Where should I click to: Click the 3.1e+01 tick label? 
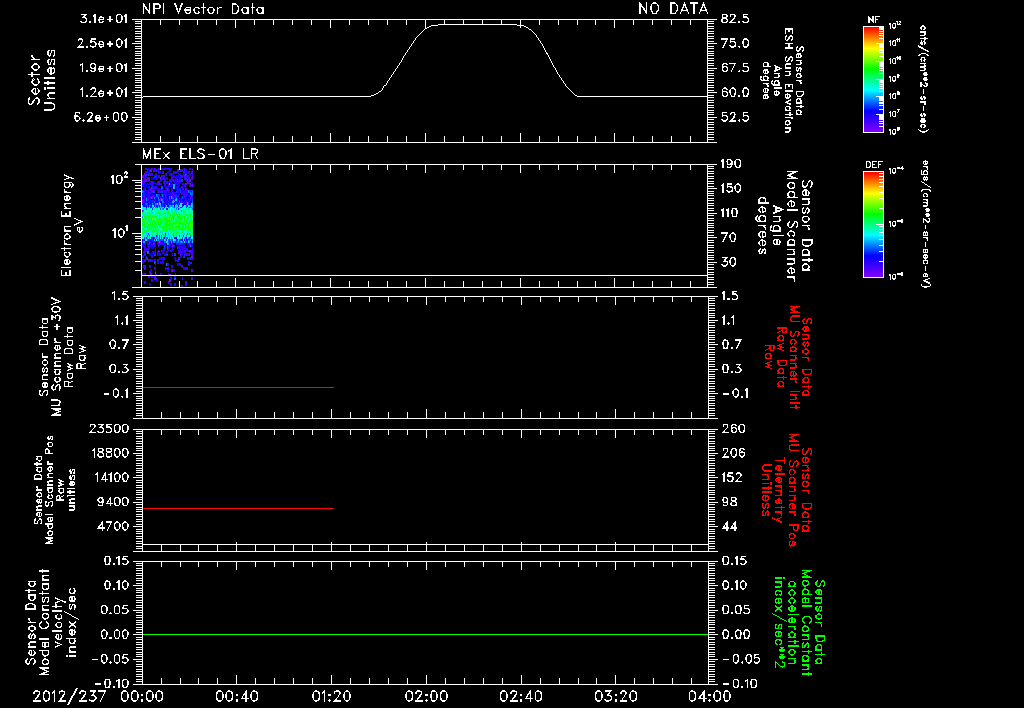(x=103, y=19)
